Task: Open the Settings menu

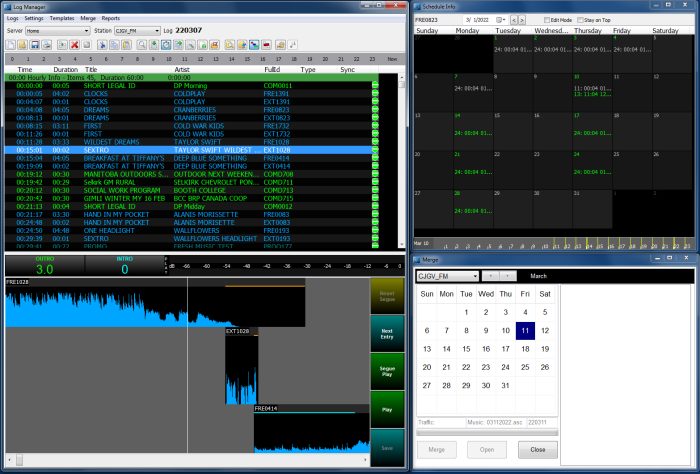Action: pyautogui.click(x=34, y=18)
